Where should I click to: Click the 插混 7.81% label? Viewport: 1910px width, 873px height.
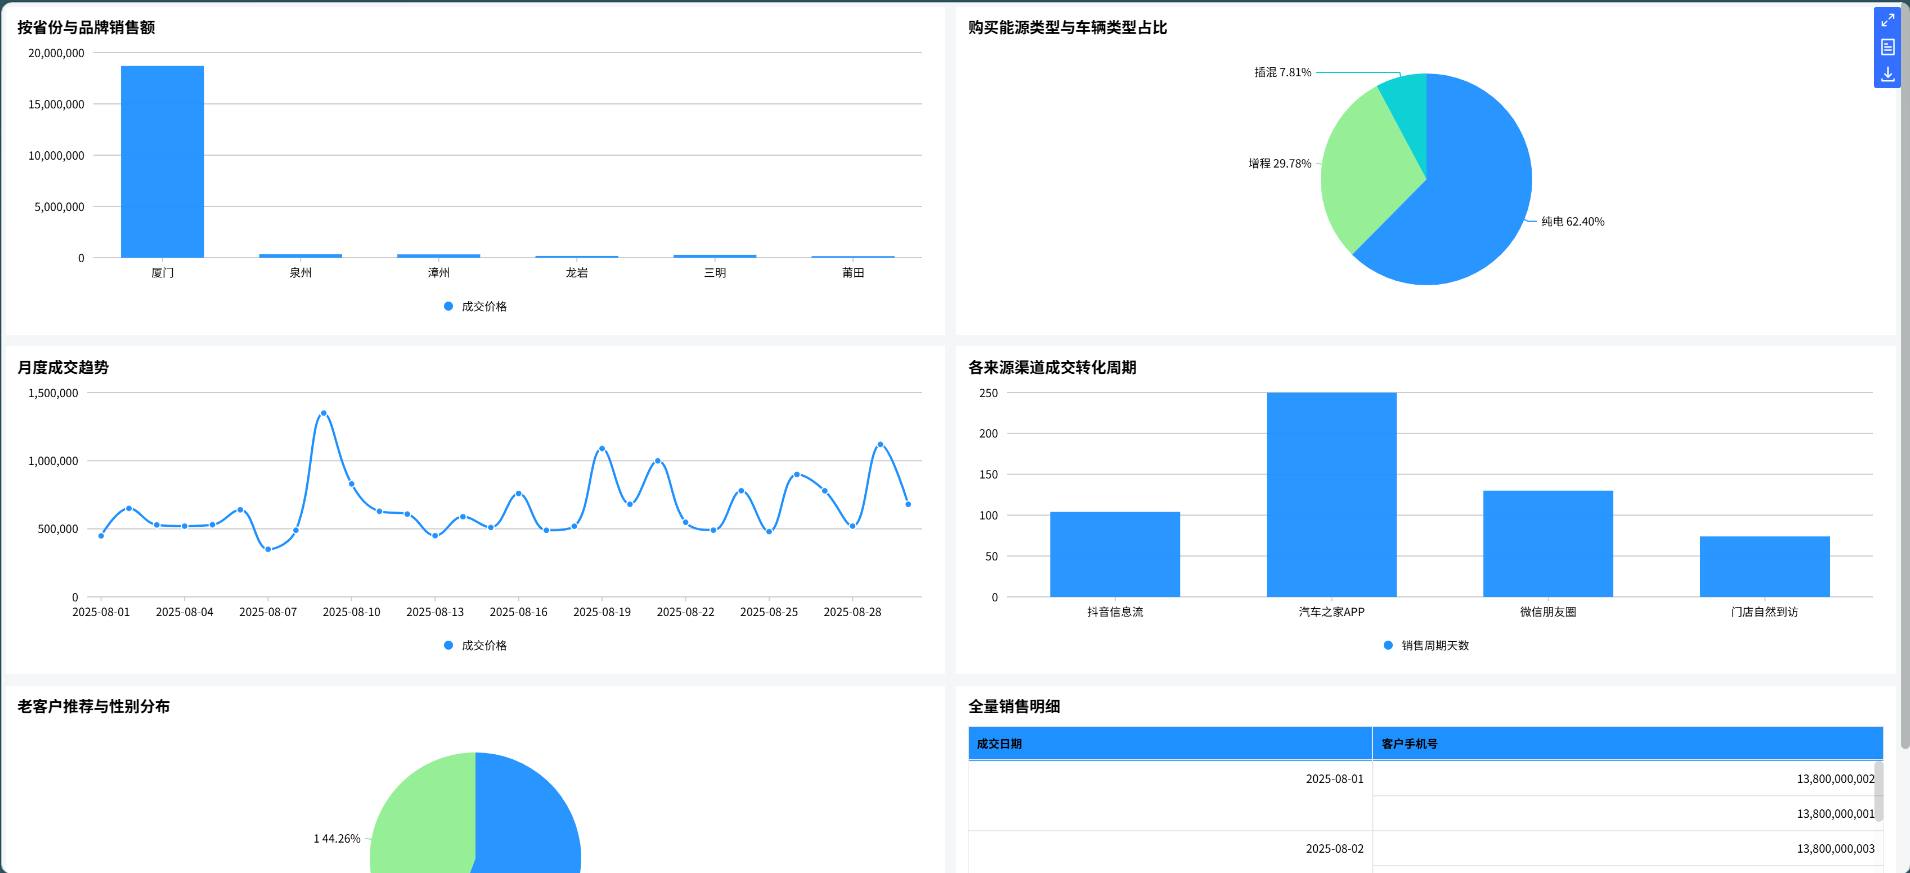[x=1283, y=72]
